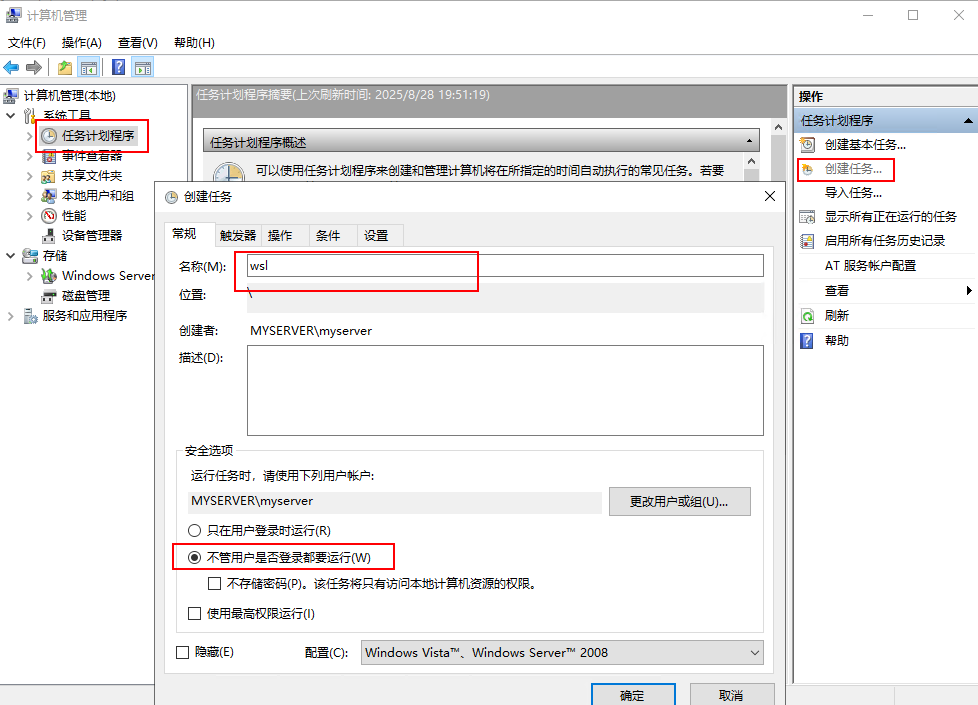
Task: Open 磁盘管理 icon in the tree
Action: [49, 296]
